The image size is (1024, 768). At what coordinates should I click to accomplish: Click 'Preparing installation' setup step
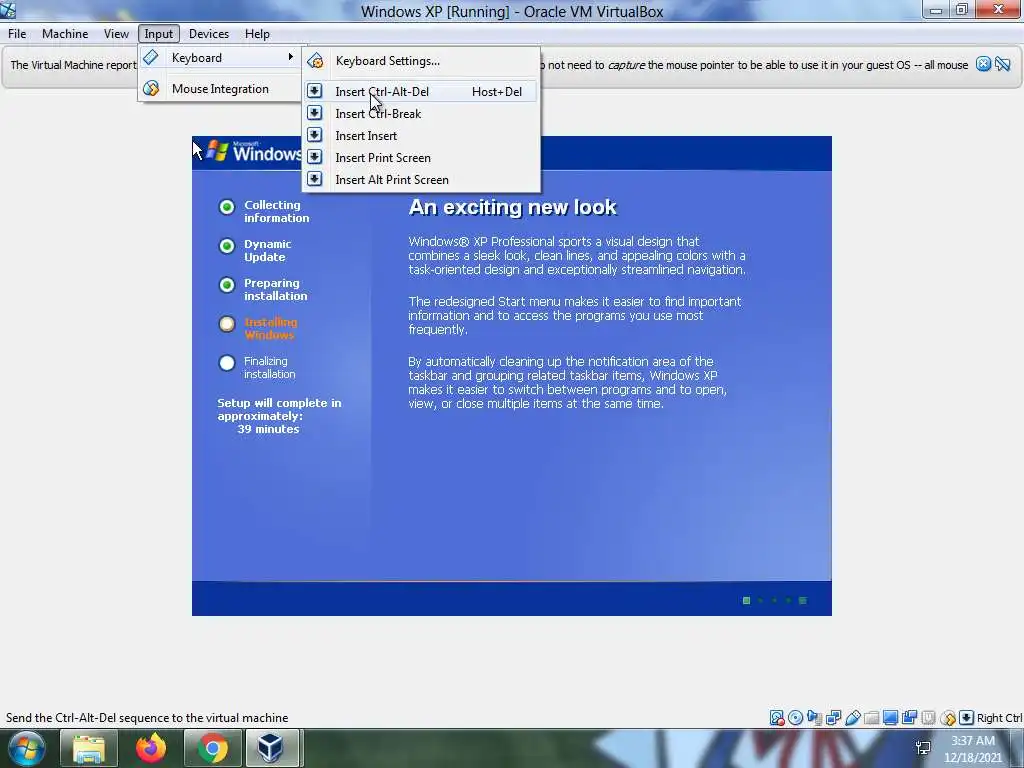[276, 289]
